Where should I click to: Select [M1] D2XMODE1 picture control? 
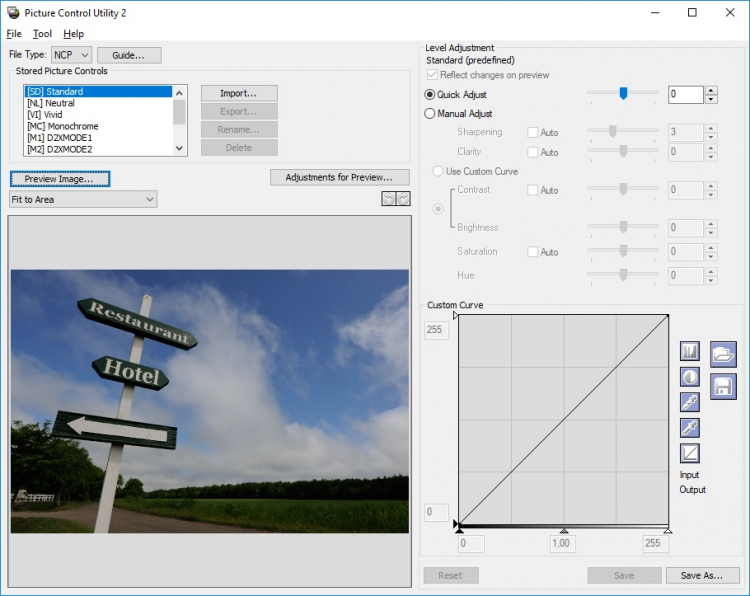click(99, 137)
